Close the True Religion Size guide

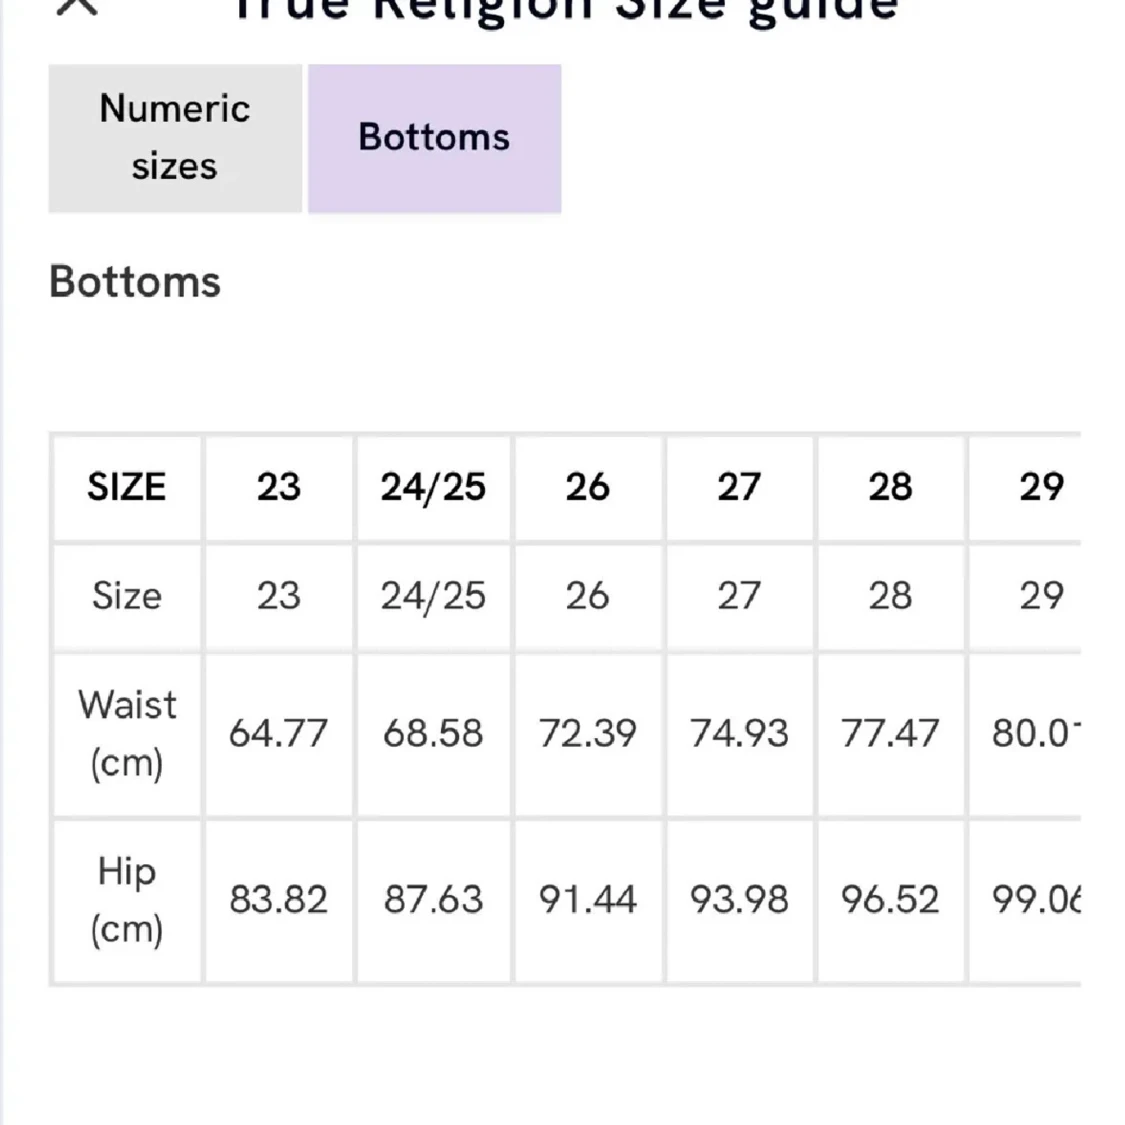pos(78,8)
